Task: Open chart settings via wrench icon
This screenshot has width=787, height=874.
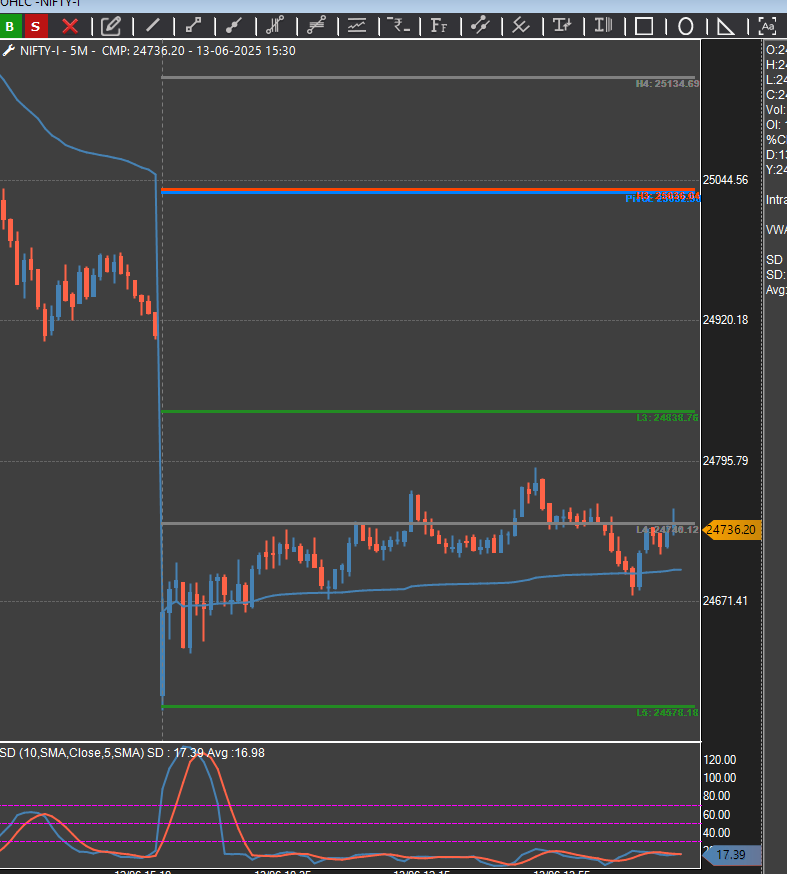Action: tap(8, 51)
